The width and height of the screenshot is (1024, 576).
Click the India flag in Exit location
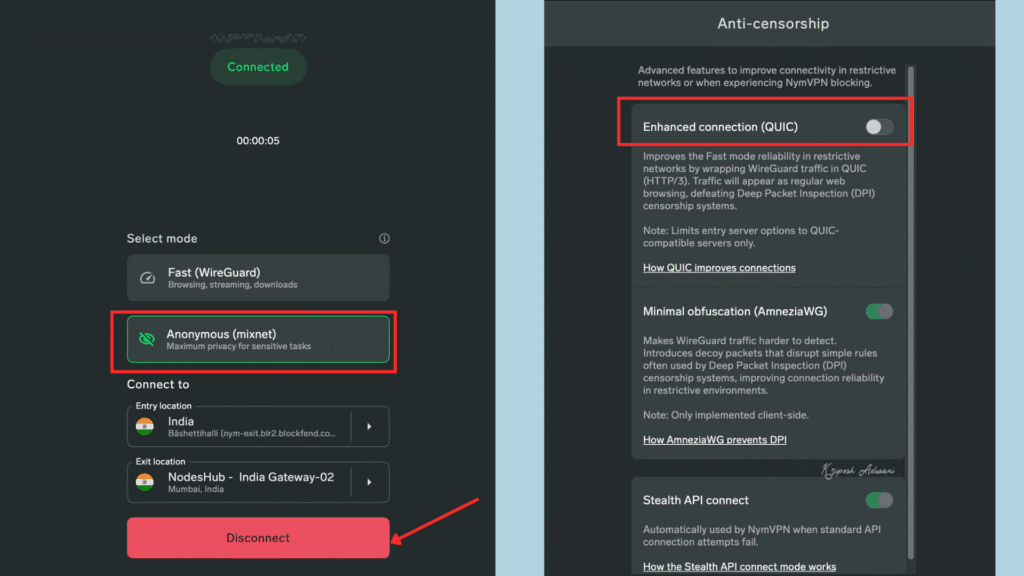(145, 482)
